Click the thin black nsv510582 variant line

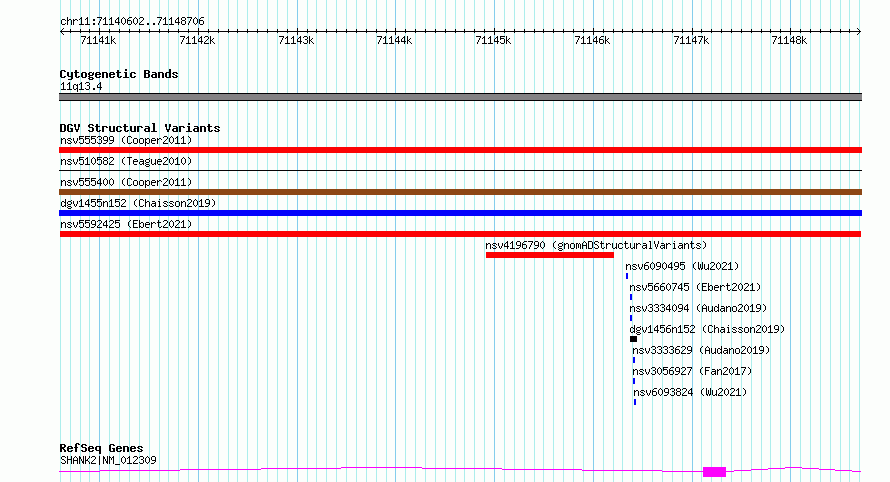point(460,170)
